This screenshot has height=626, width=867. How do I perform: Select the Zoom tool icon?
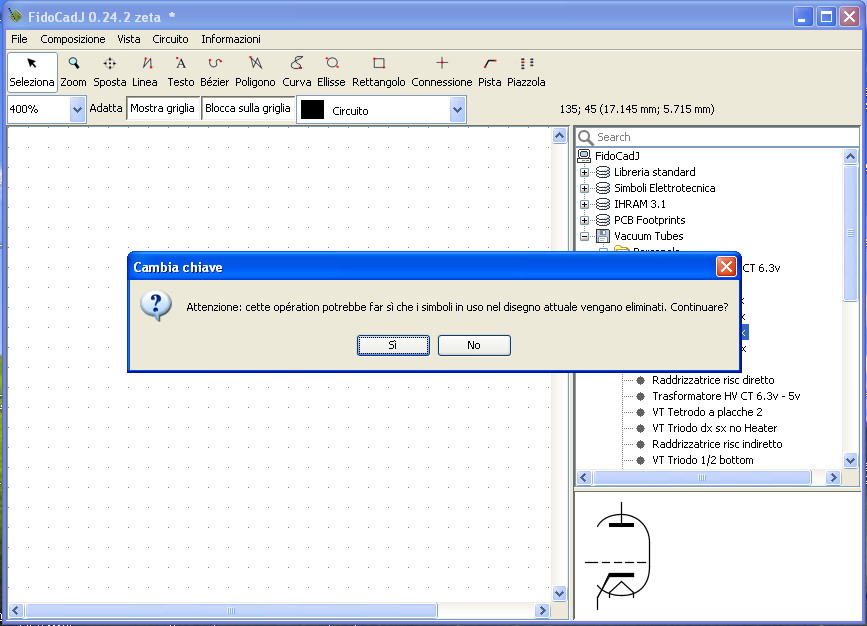73,70
